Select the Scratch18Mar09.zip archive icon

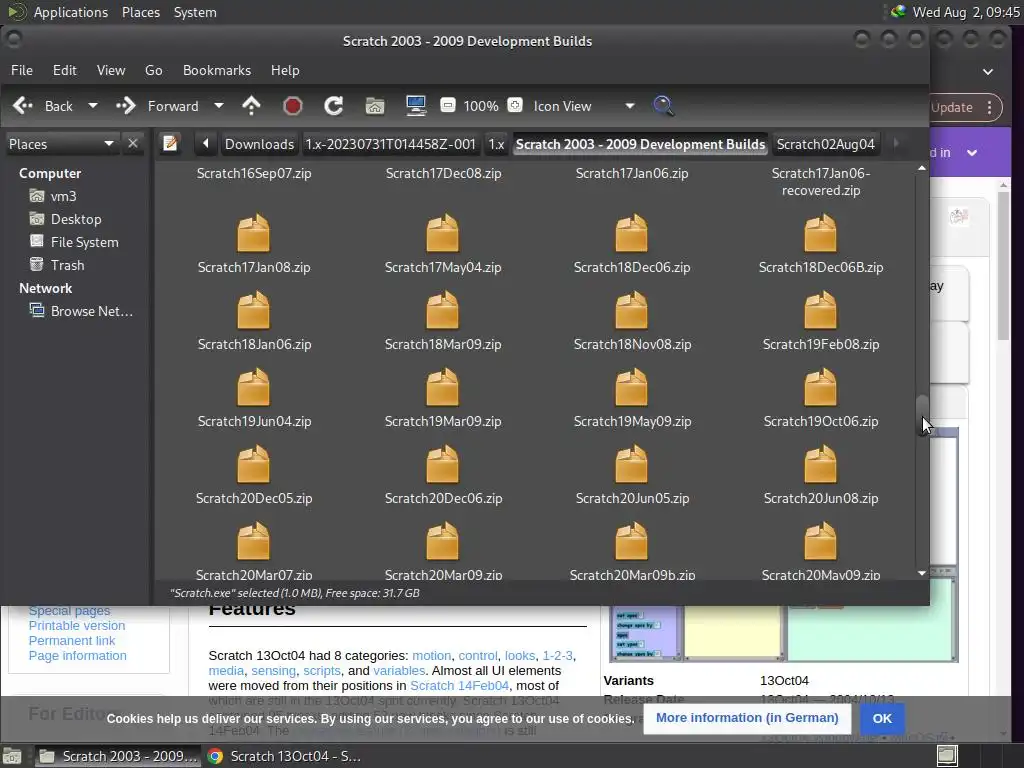(x=443, y=310)
